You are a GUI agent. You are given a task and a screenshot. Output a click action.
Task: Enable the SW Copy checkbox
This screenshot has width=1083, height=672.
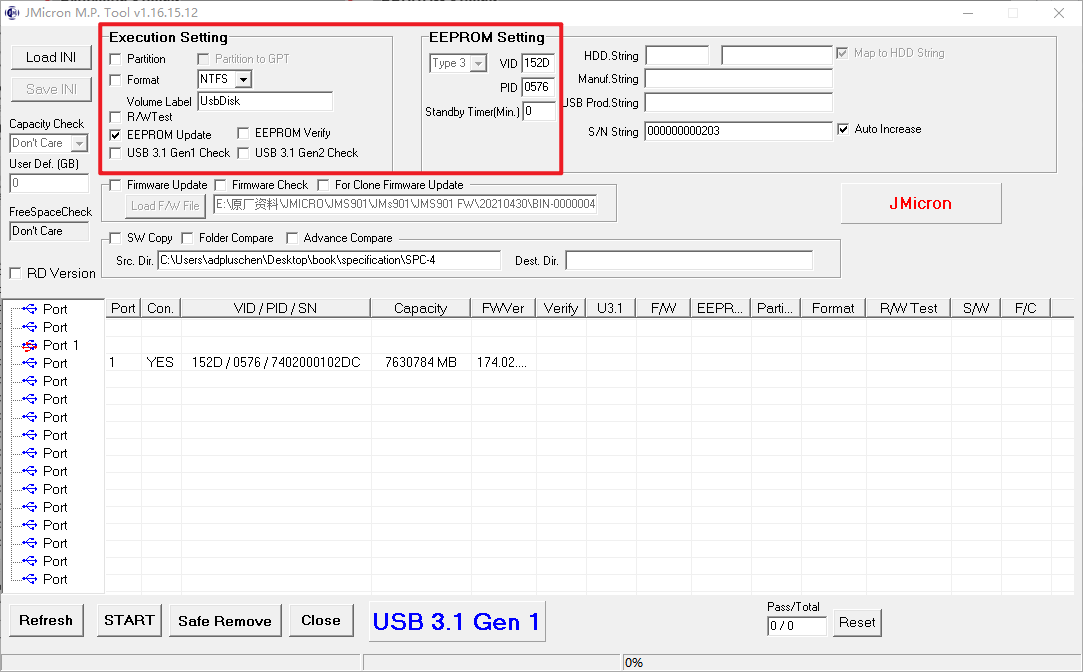click(115, 238)
